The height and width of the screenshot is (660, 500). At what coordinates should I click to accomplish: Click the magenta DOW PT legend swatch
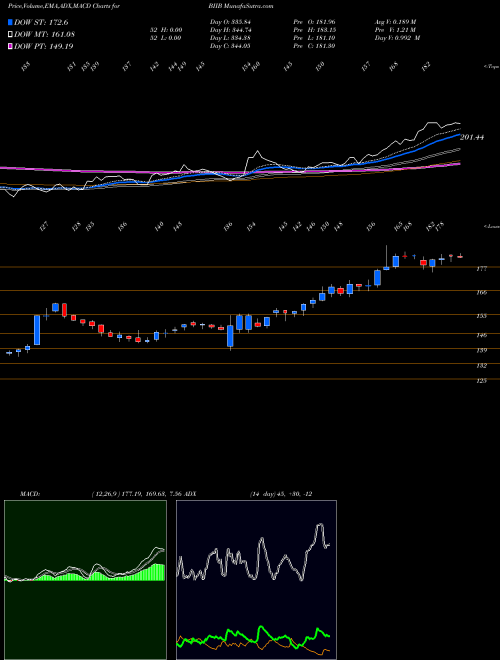(11, 46)
